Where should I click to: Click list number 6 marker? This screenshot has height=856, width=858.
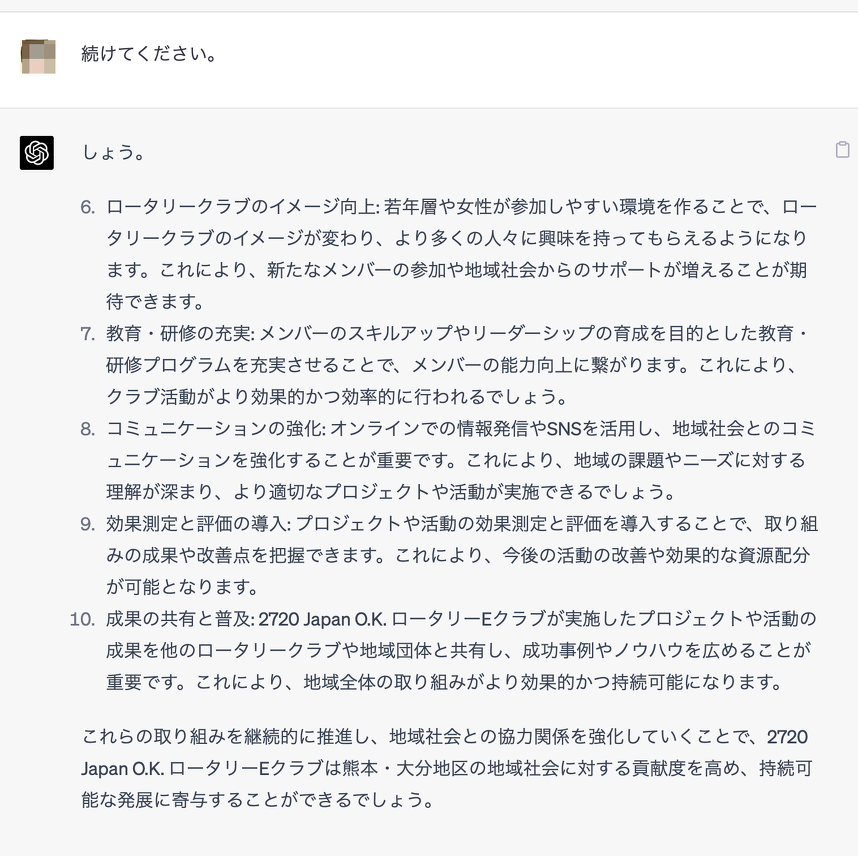coord(88,208)
